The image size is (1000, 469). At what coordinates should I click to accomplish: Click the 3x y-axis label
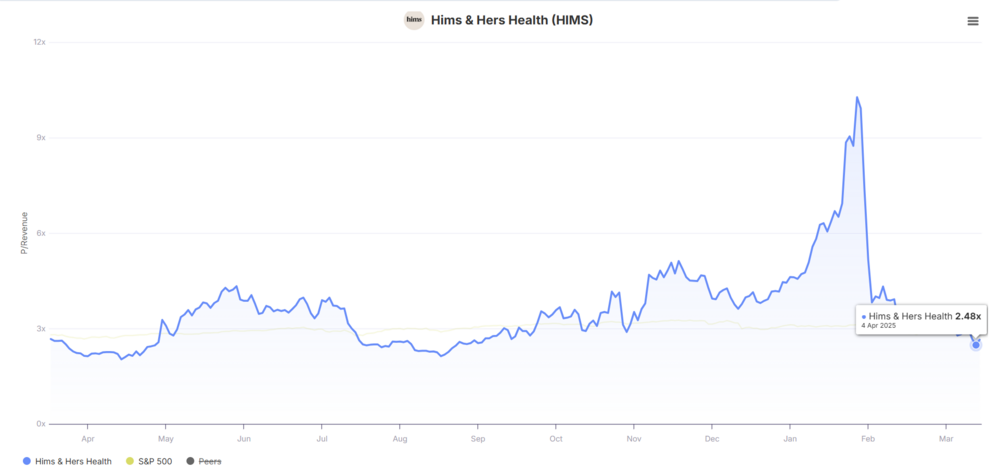(x=41, y=329)
